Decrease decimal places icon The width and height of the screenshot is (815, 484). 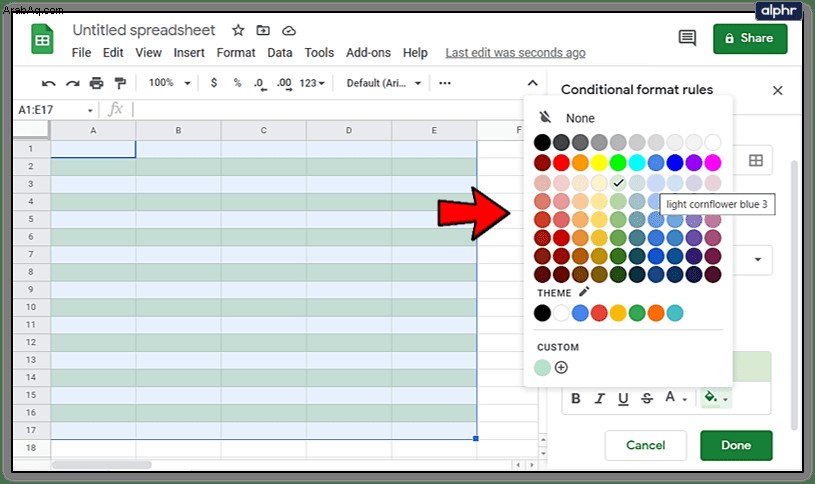coord(260,84)
